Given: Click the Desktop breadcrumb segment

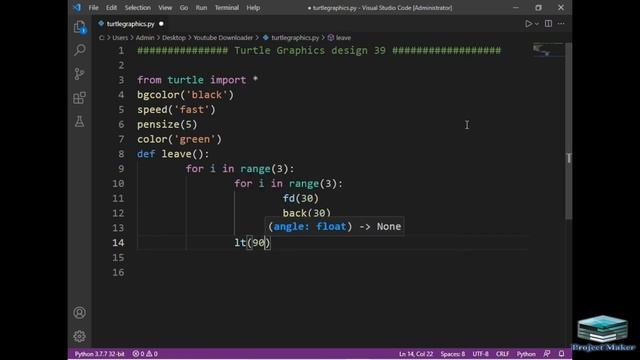Looking at the screenshot, I should coord(173,38).
